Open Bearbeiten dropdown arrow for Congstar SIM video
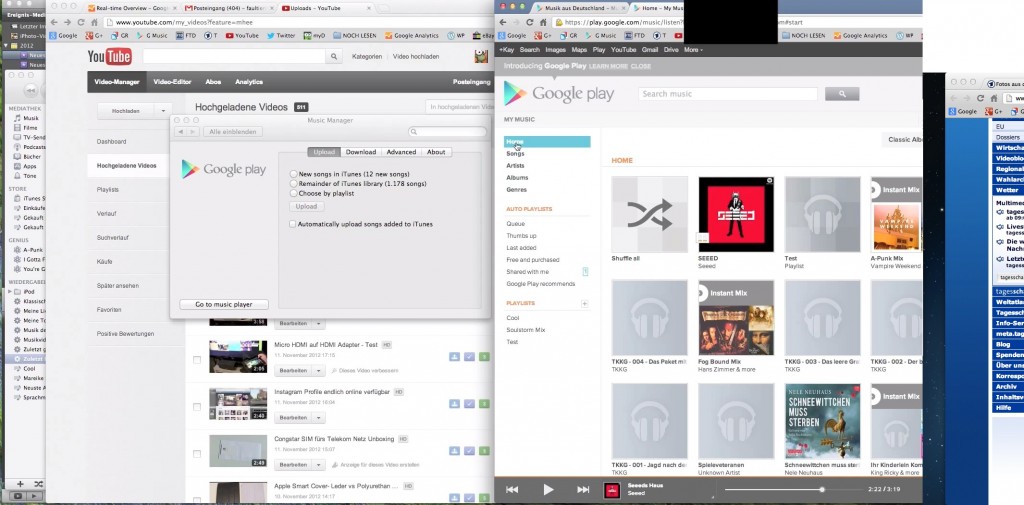This screenshot has width=1024, height=505. [319, 465]
